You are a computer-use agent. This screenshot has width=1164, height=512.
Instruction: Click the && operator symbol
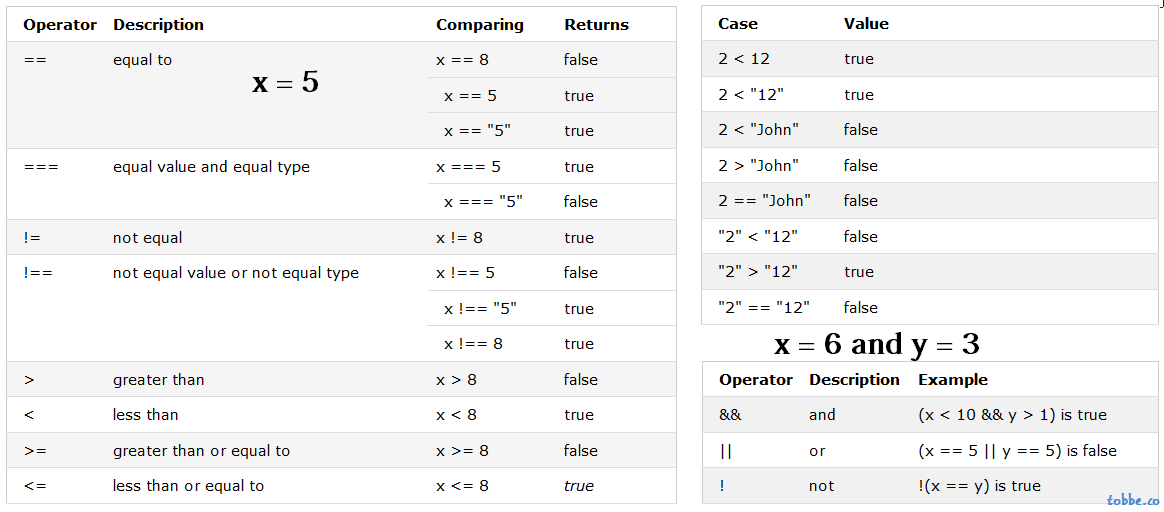click(x=730, y=415)
